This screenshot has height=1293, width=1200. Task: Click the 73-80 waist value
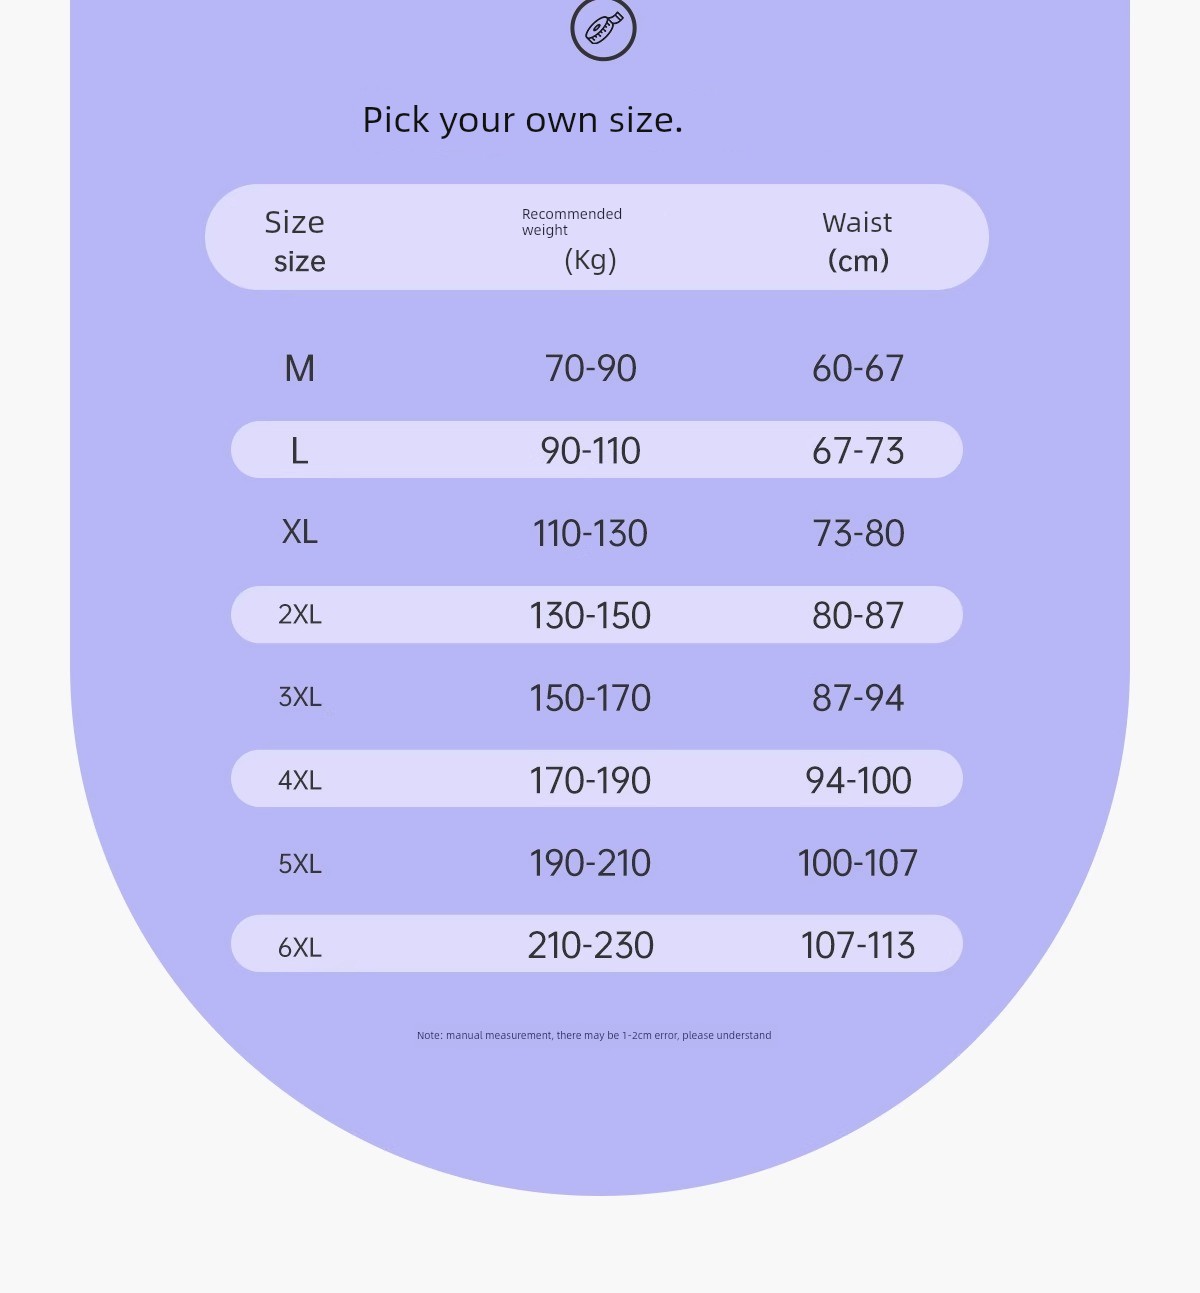[x=859, y=533]
